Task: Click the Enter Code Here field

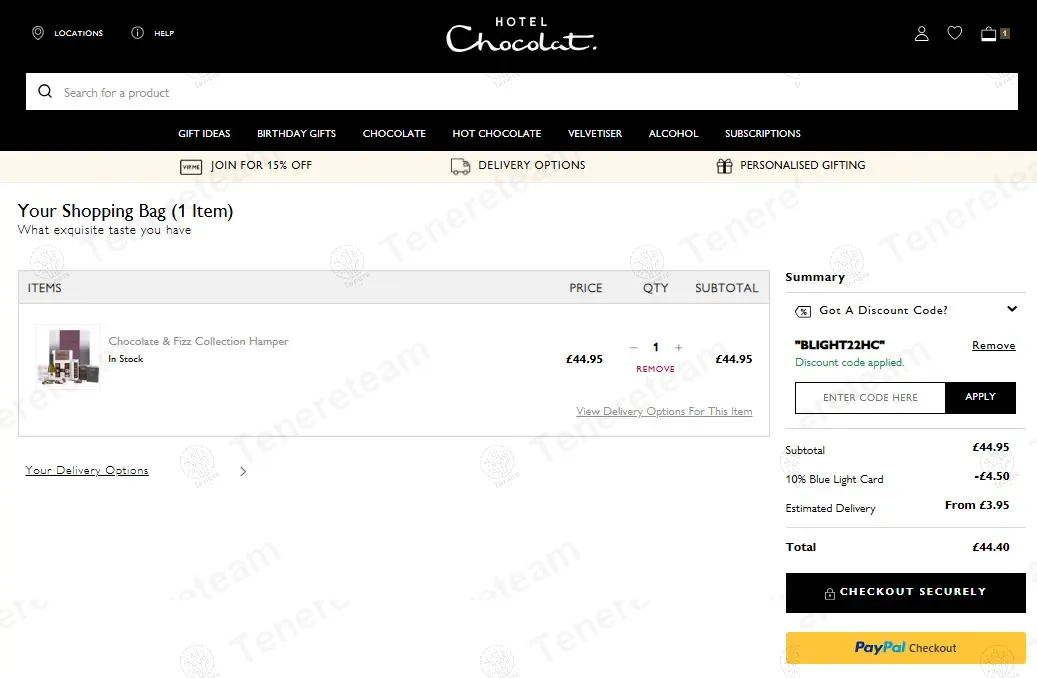Action: [870, 398]
